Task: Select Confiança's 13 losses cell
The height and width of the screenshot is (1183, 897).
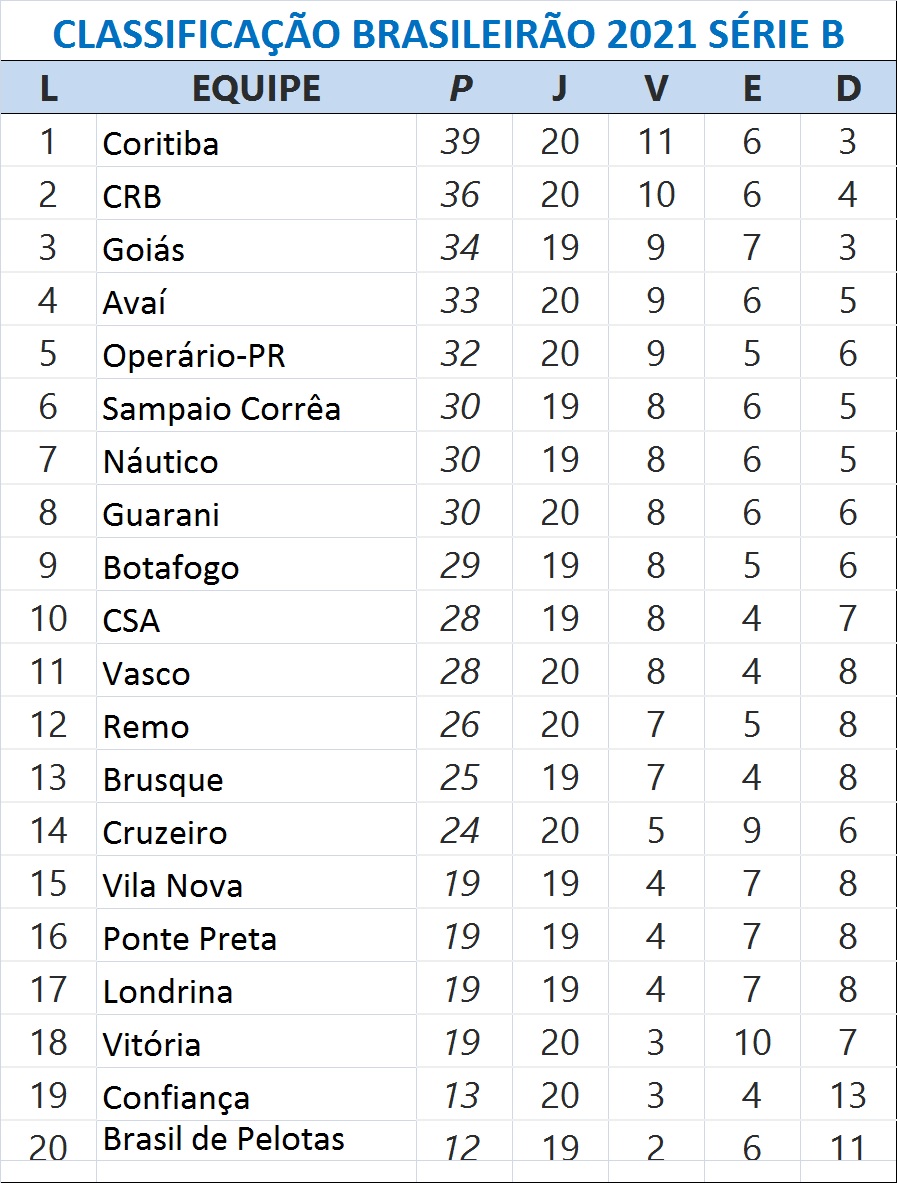Action: [848, 1096]
